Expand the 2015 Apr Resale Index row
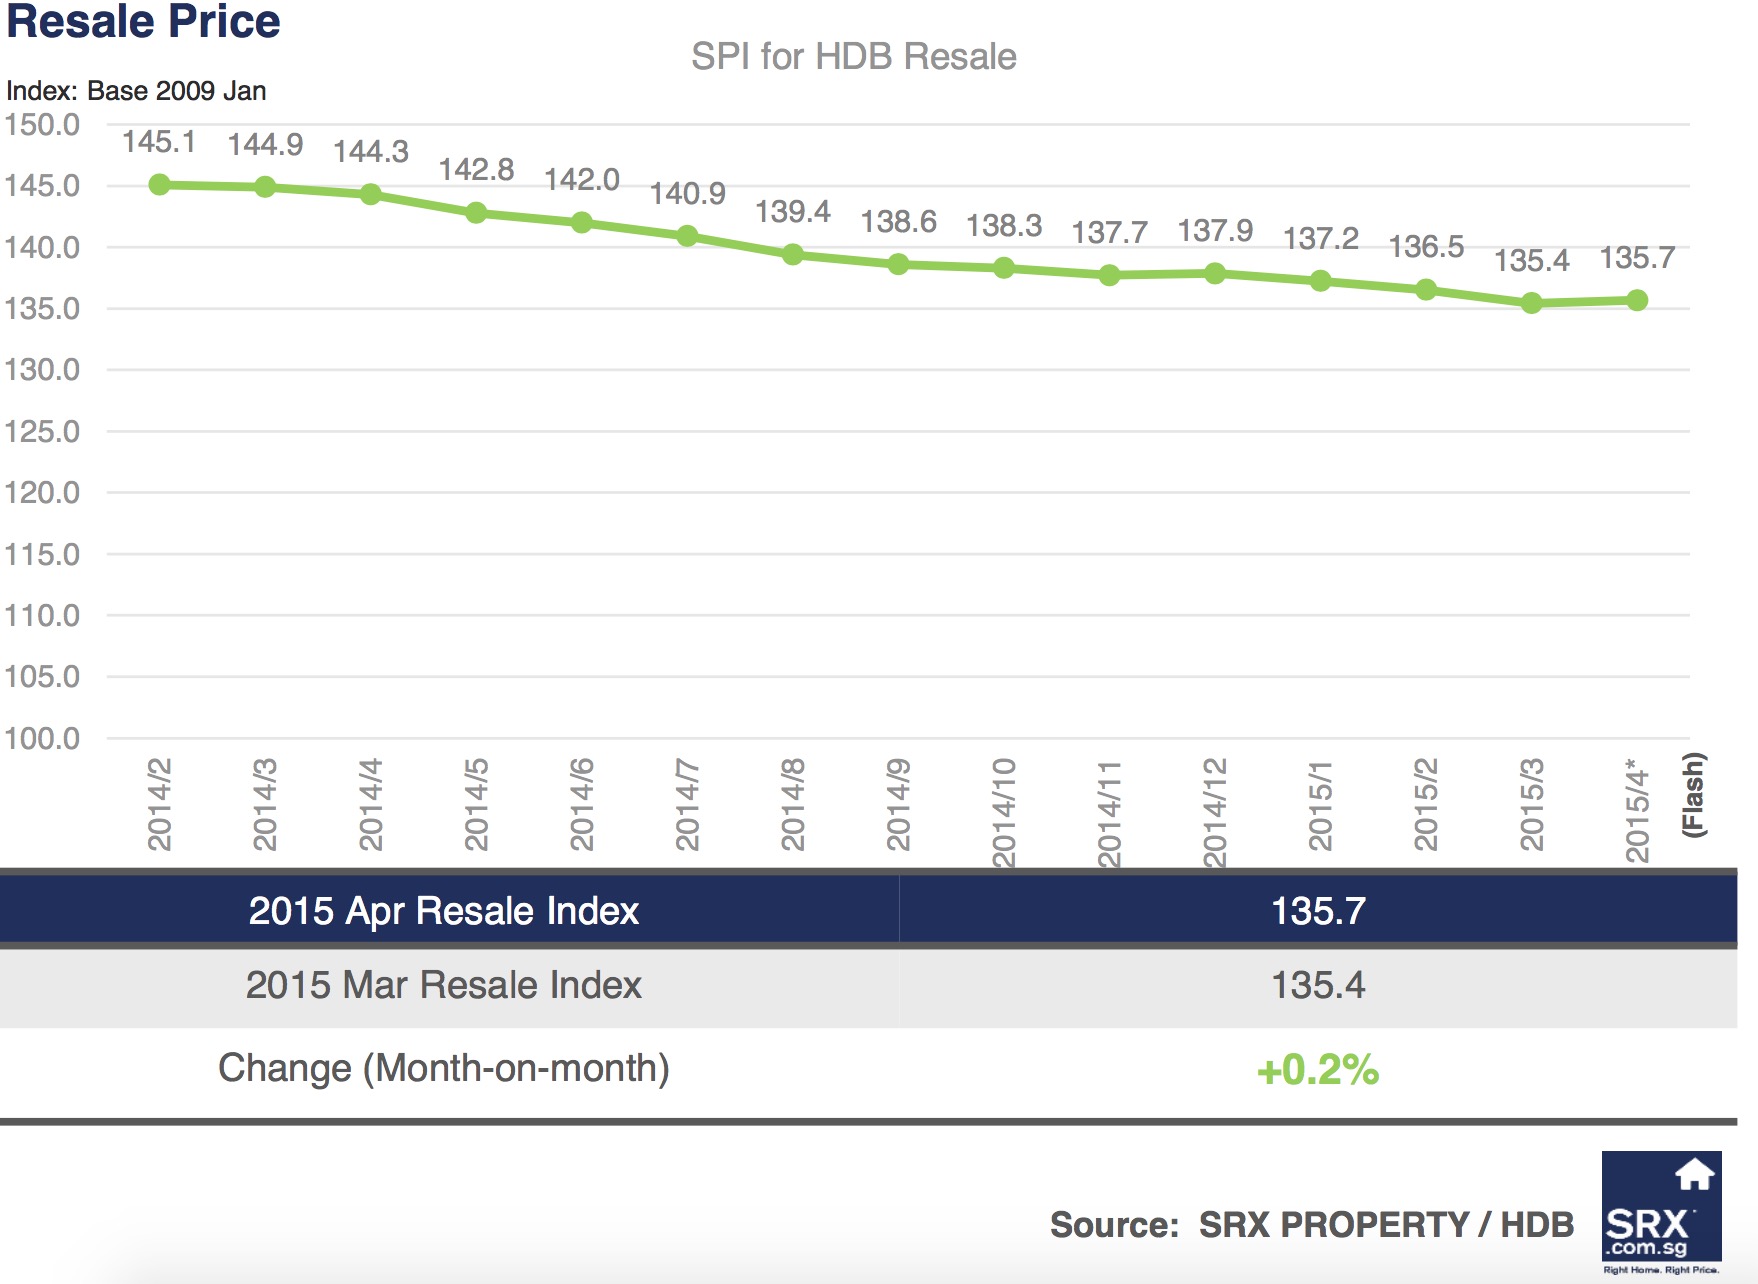Screen dimensions: 1758x1284 click(445, 911)
